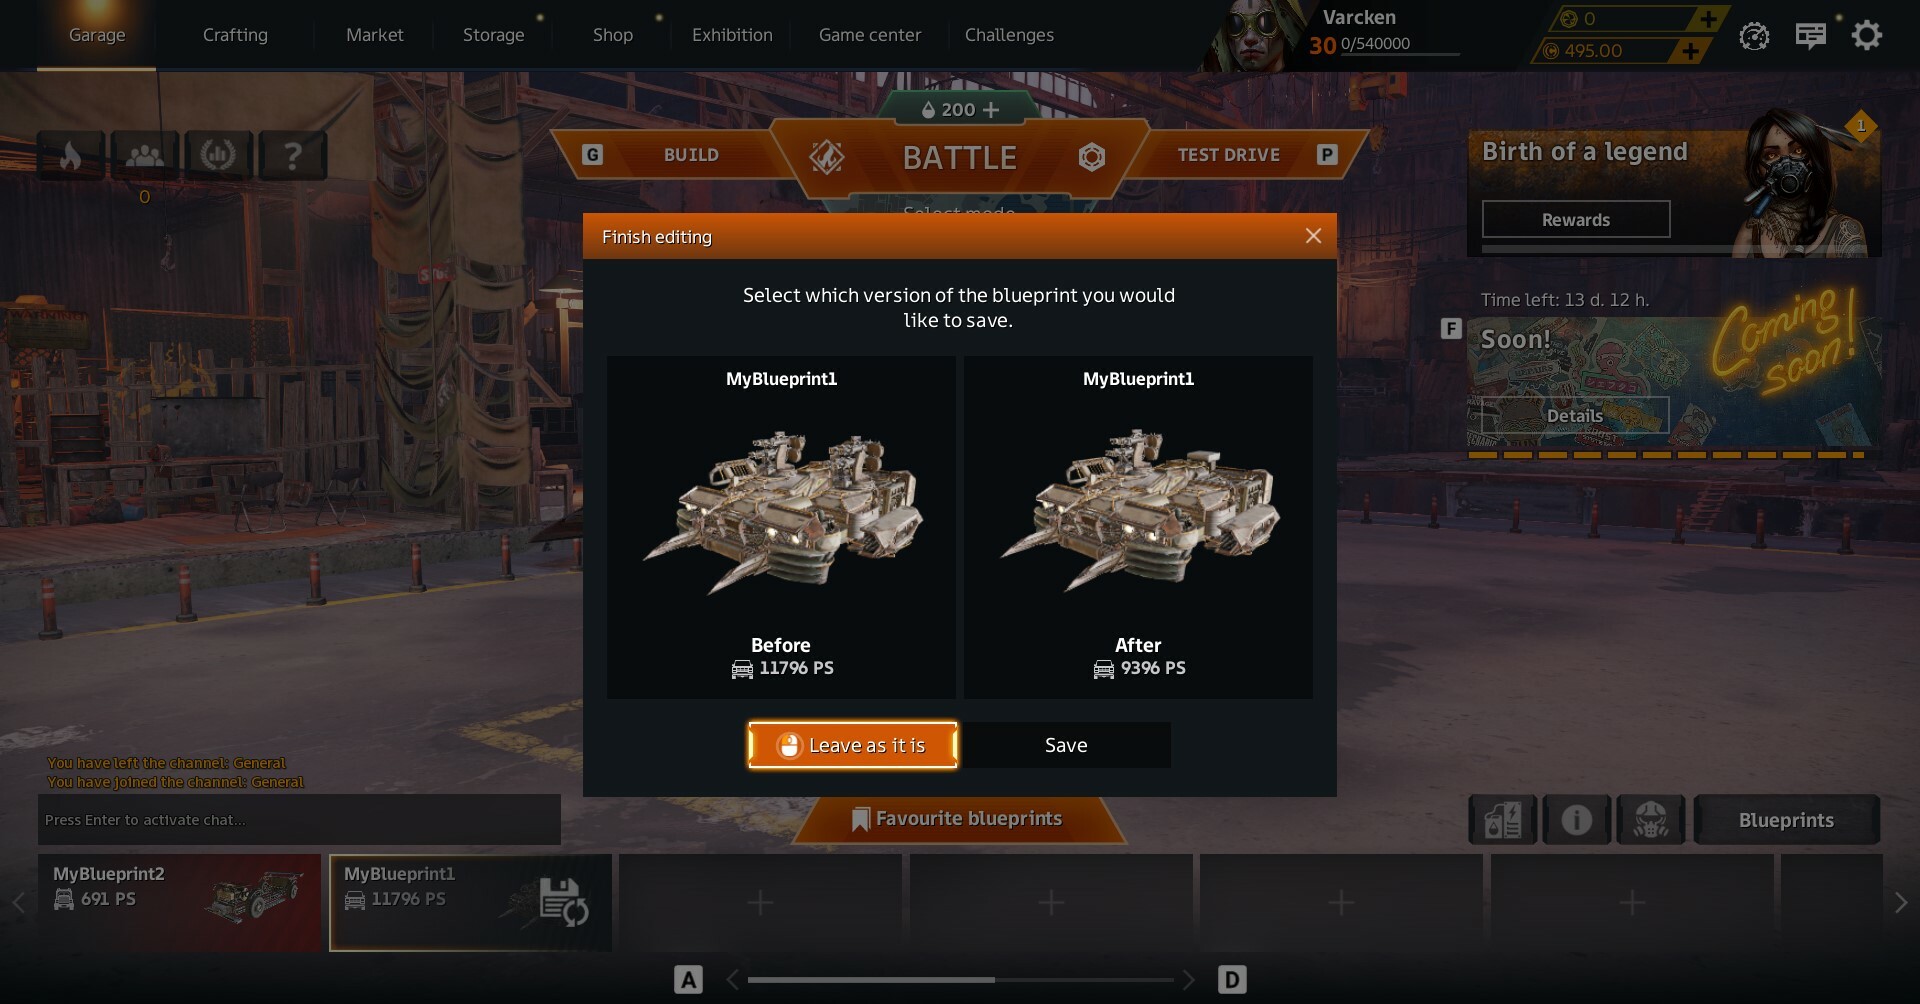This screenshot has width=1920, height=1004.
Task: Open the chat messages icon
Action: click(x=1810, y=36)
